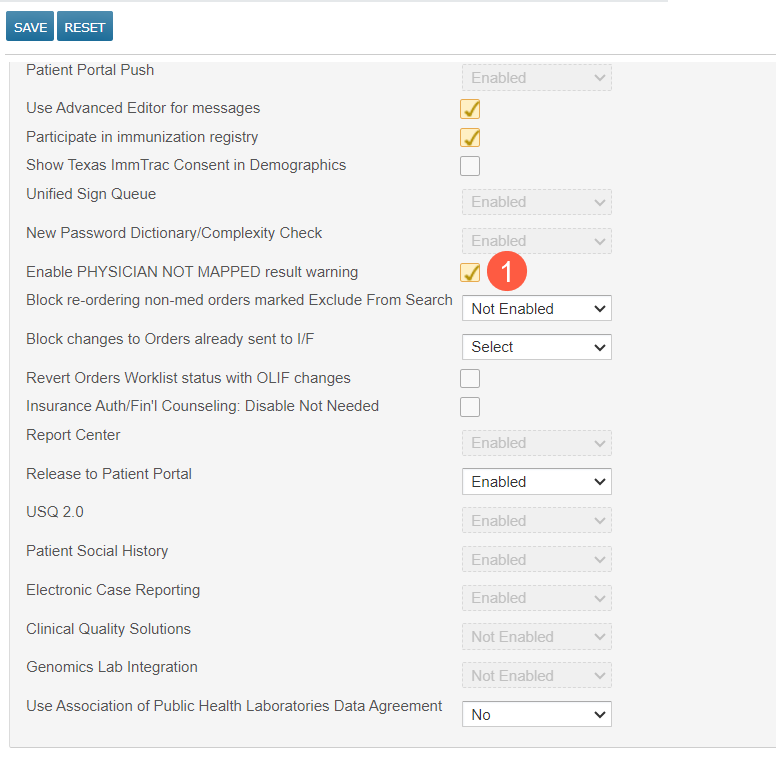The height and width of the screenshot is (757, 776).
Task: Click the Clinical Quality Solutions dropdown
Action: (x=536, y=637)
